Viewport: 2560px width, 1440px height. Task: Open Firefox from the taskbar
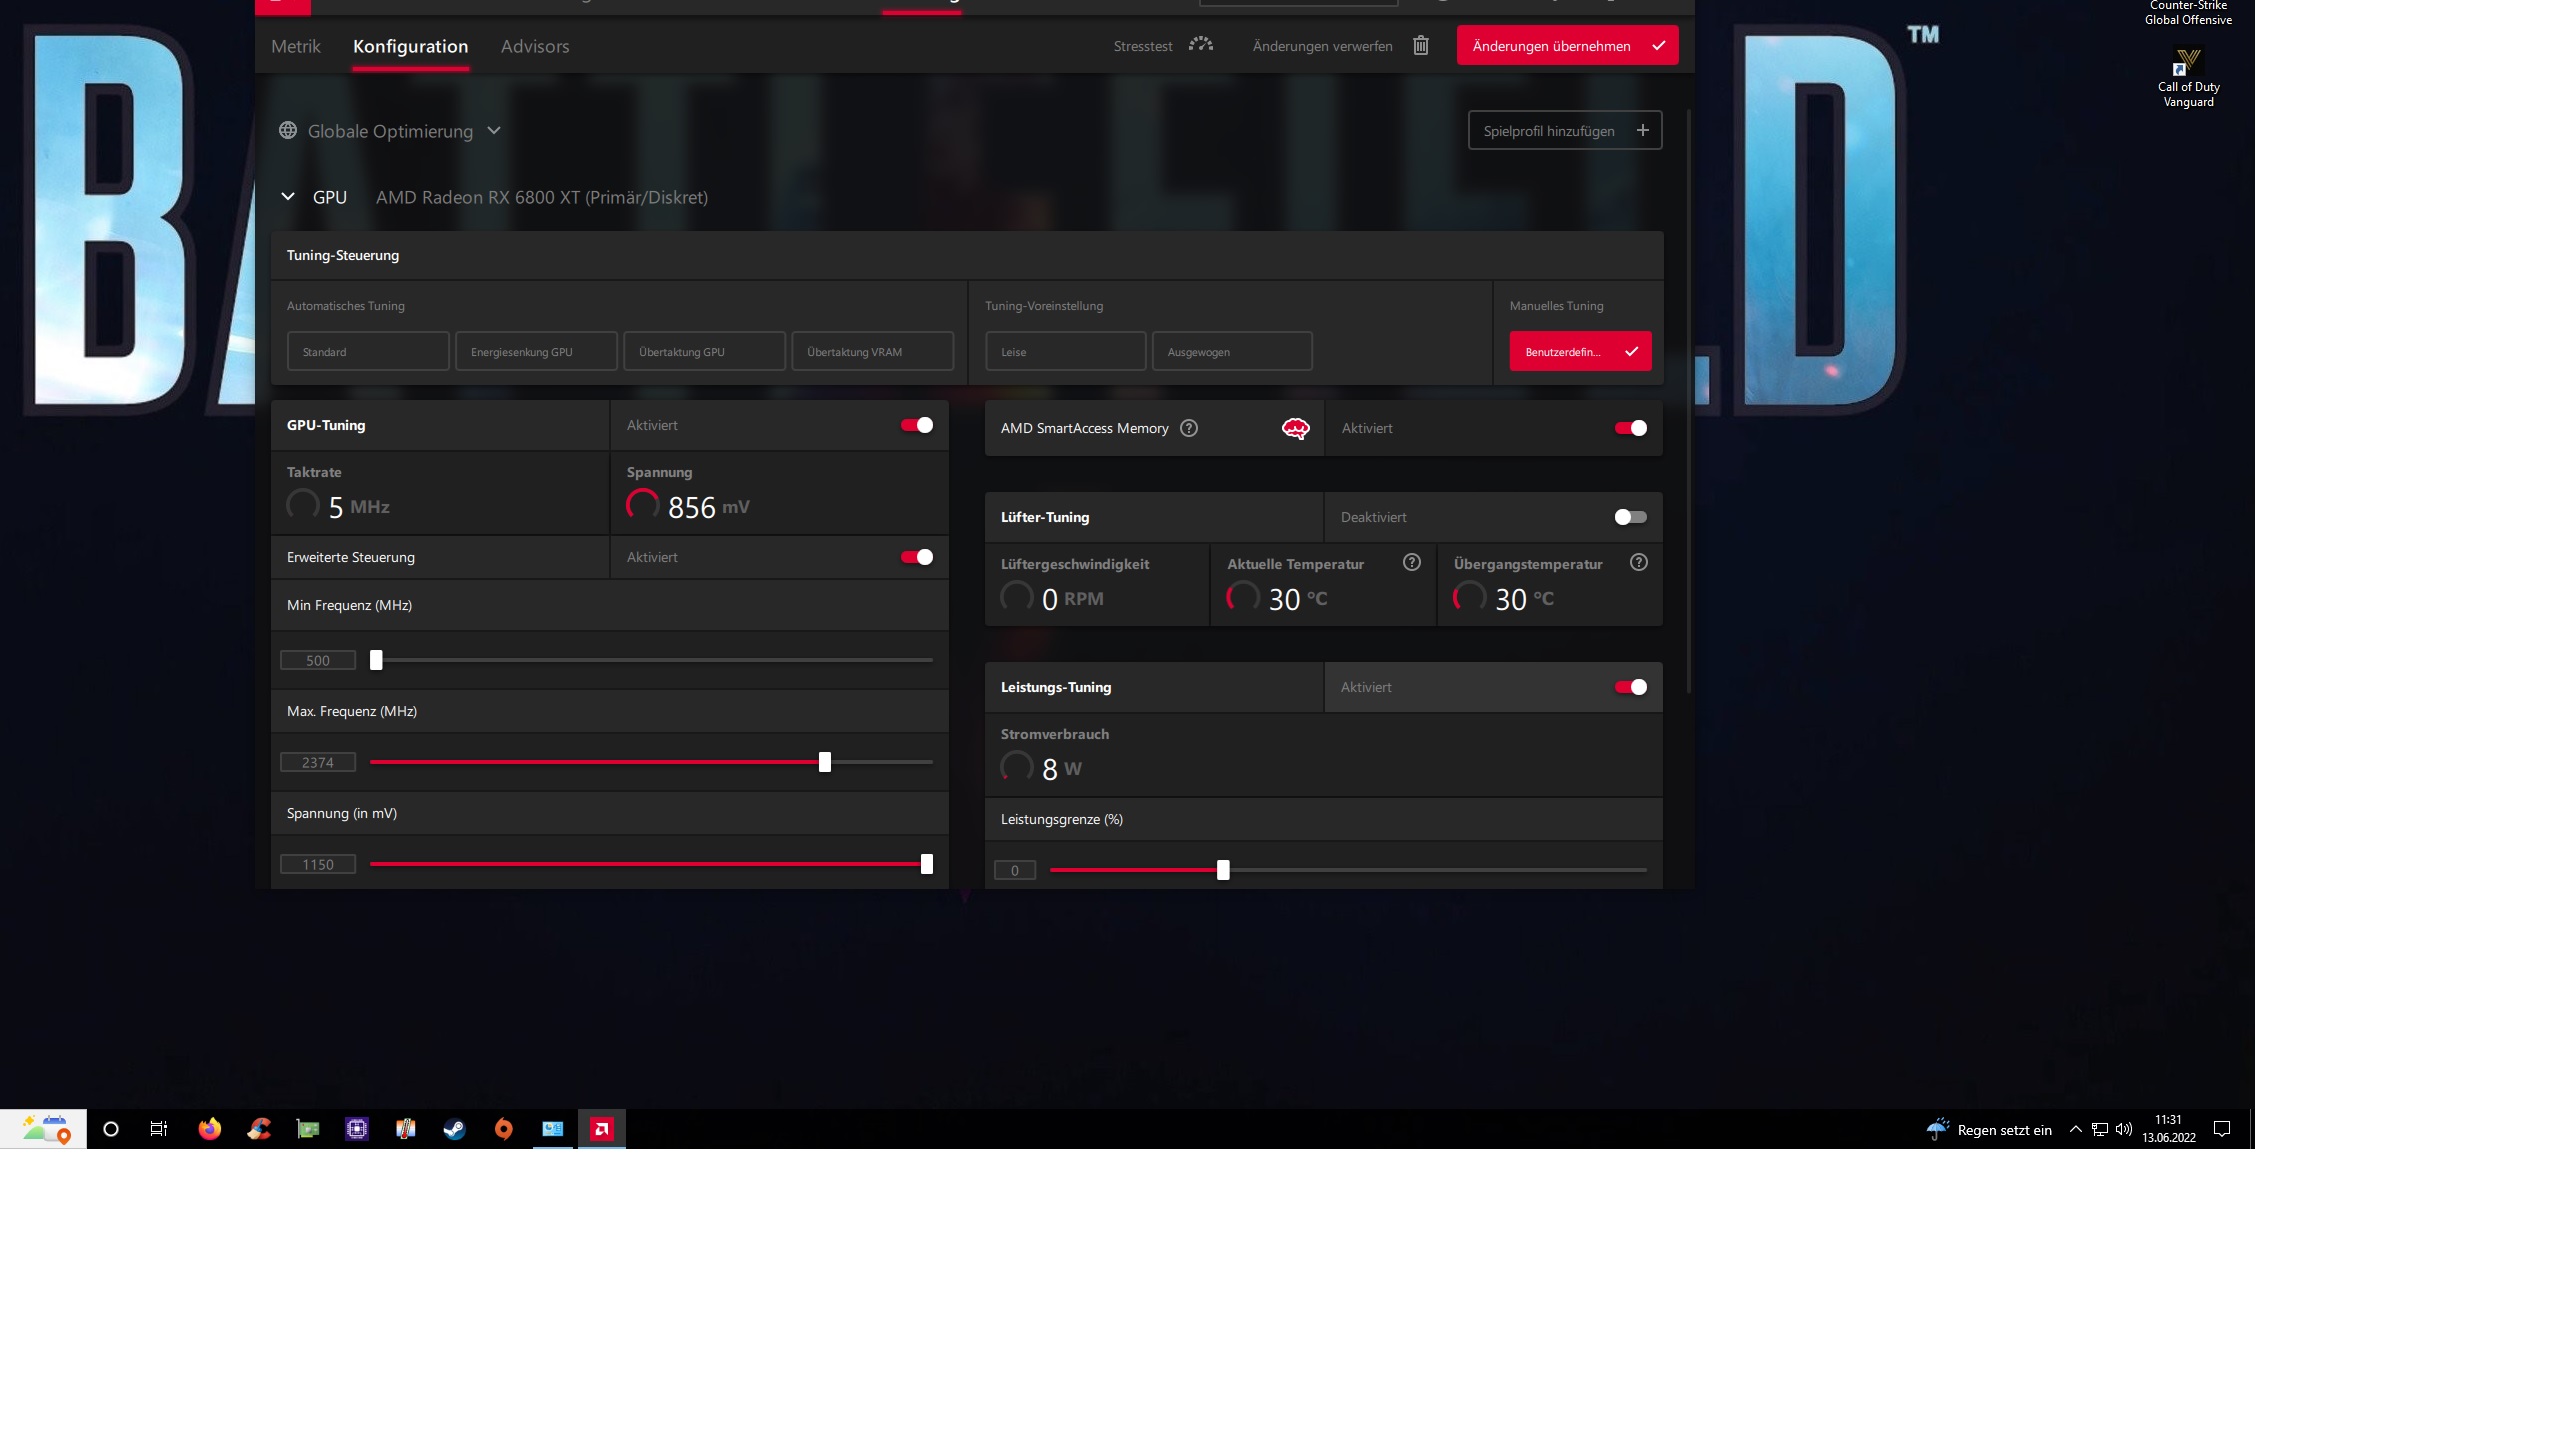(209, 1129)
